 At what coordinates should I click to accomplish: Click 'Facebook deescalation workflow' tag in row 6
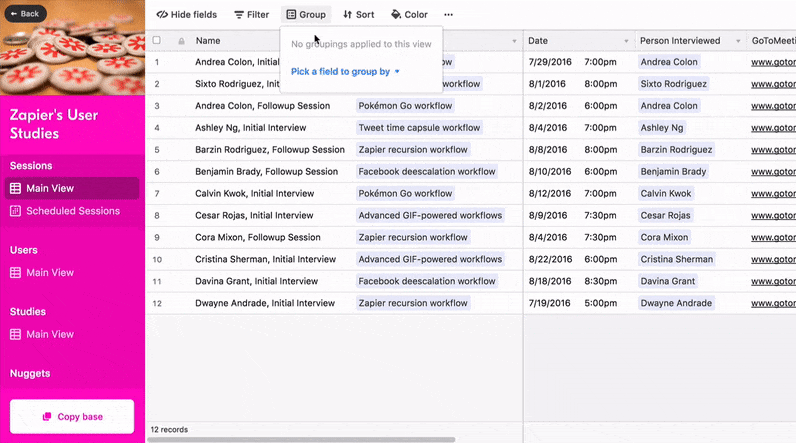click(x=427, y=172)
